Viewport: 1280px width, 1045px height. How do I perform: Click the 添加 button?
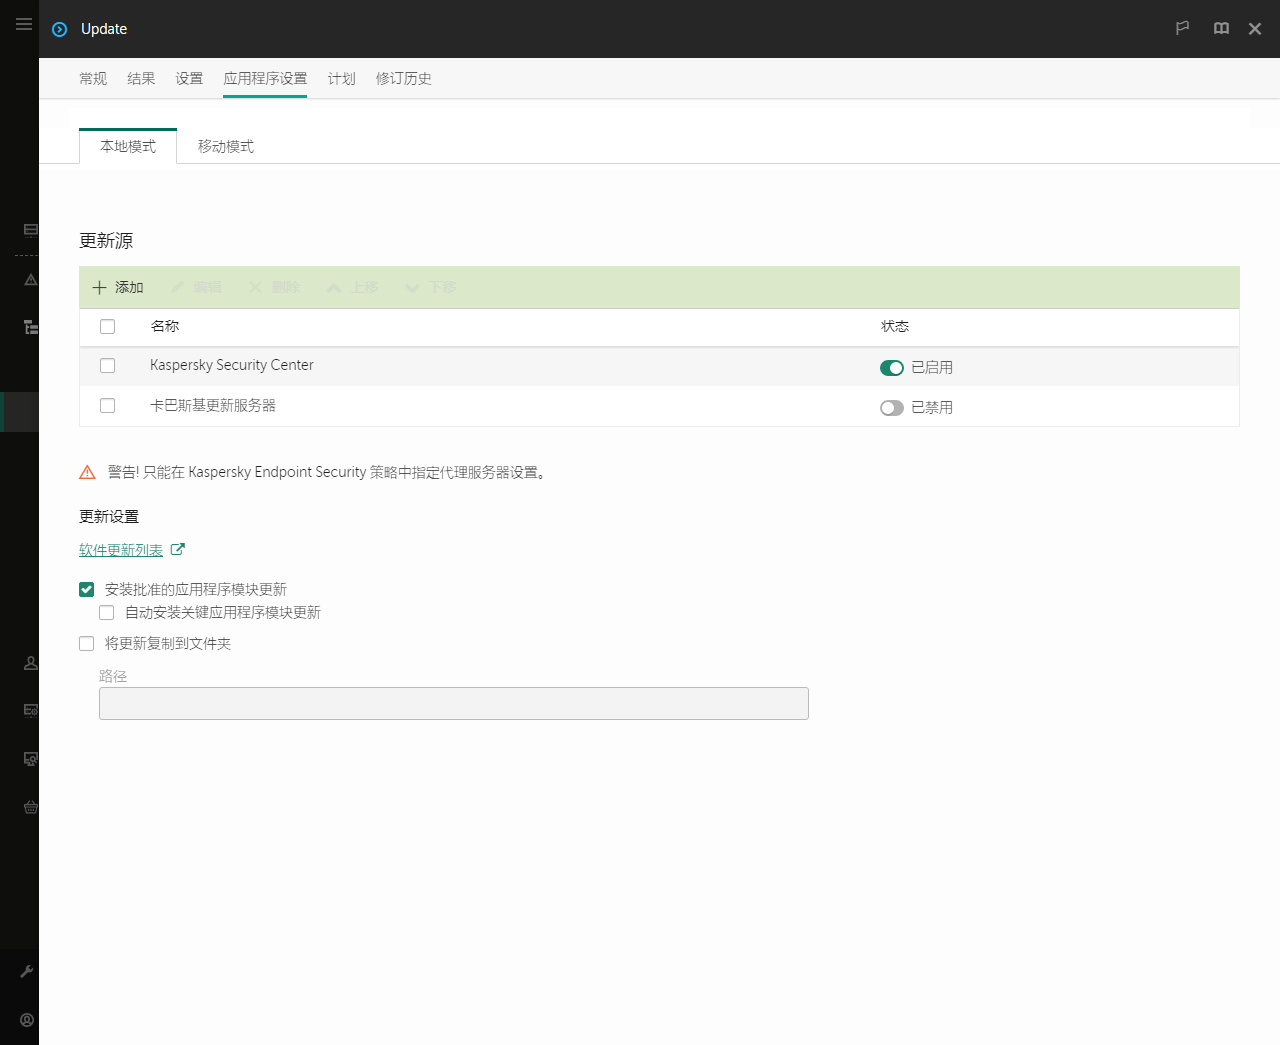point(118,287)
